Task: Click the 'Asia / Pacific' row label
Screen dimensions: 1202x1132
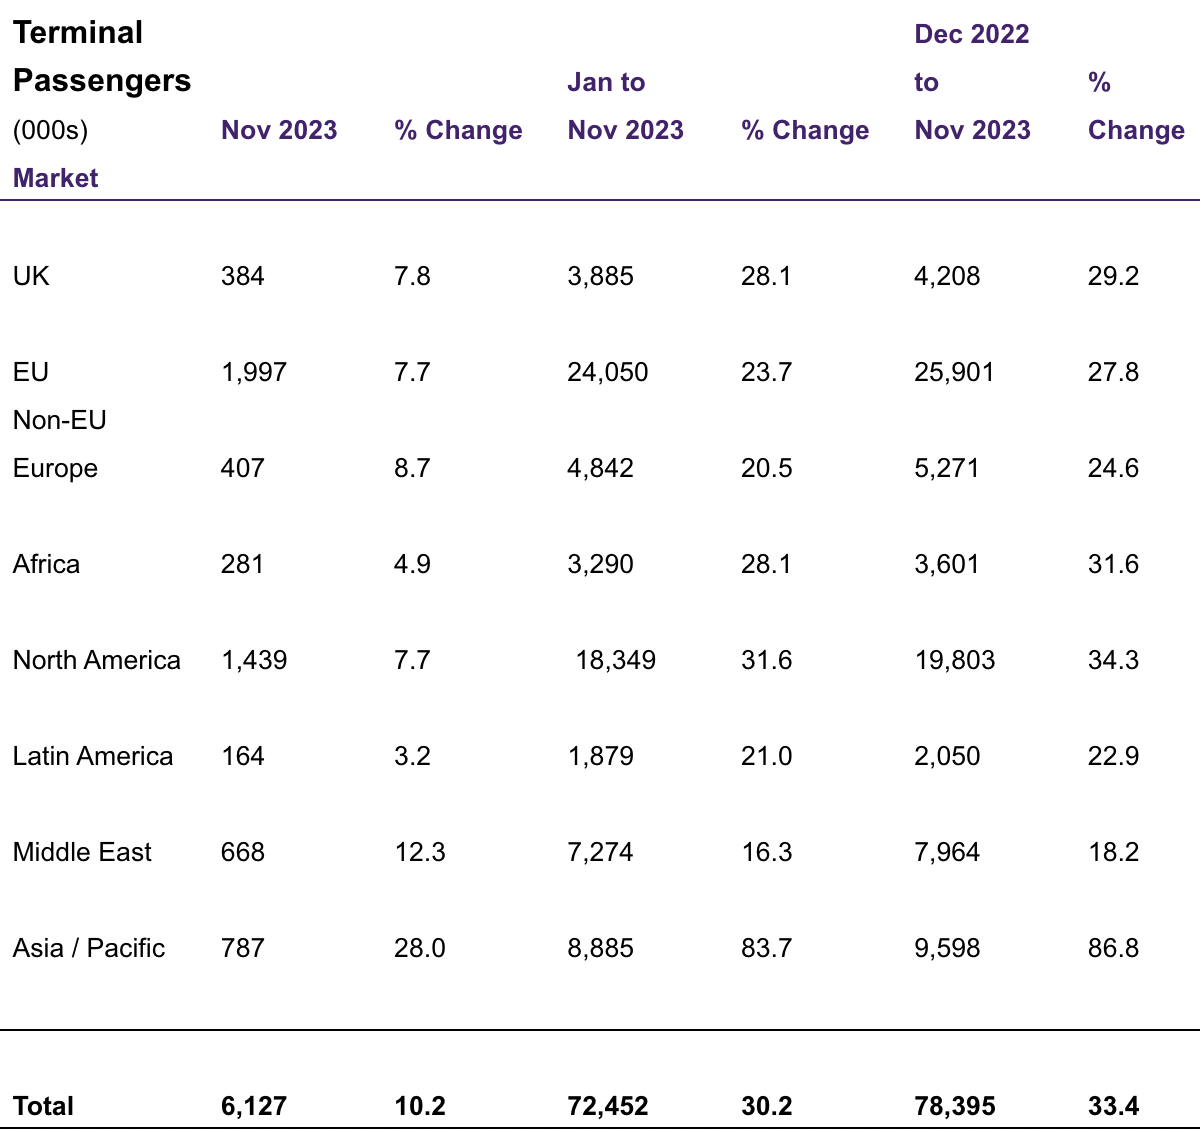Action: tap(89, 948)
